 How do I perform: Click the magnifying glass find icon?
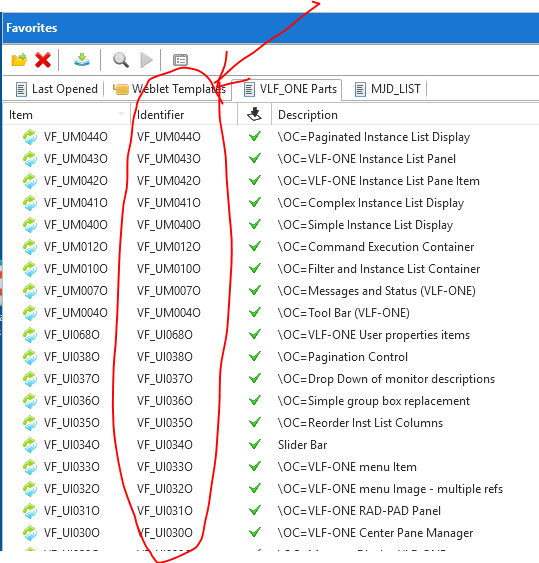pos(121,60)
